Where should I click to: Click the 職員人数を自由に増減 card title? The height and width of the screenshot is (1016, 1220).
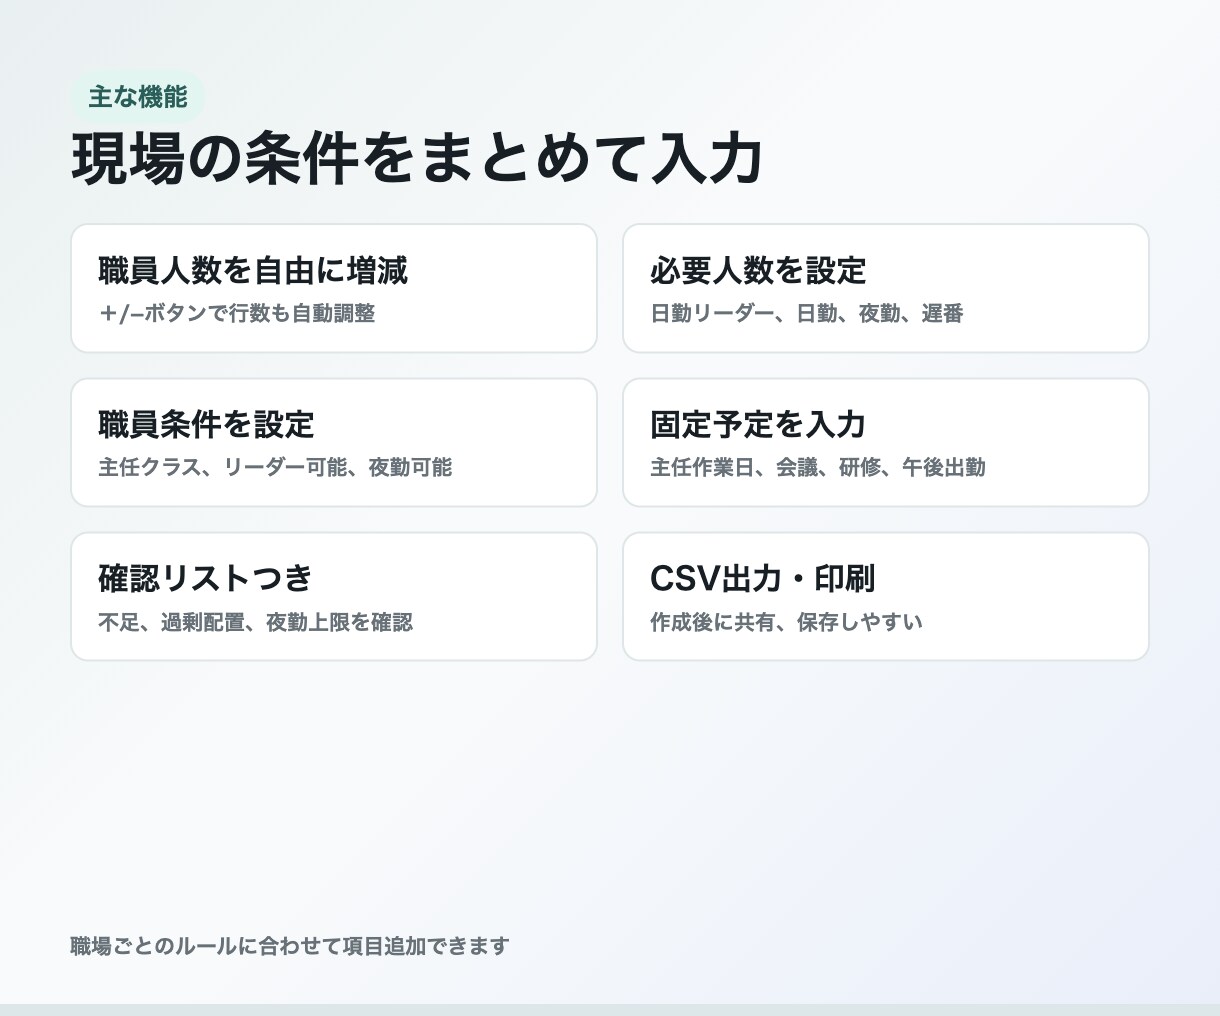(253, 270)
